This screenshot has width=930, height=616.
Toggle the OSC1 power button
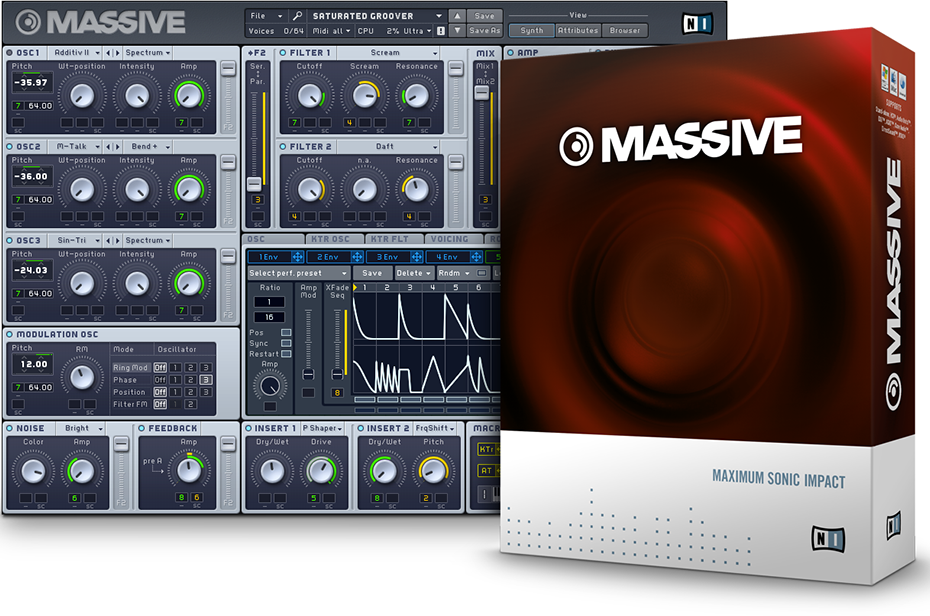9,53
